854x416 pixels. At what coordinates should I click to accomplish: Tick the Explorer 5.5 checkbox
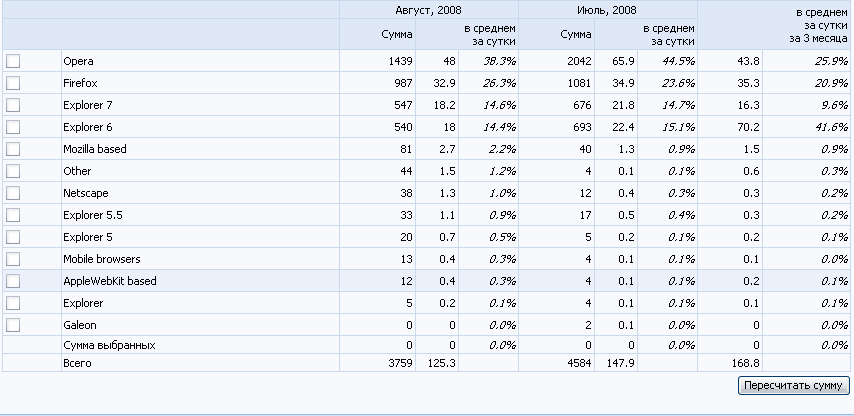click(x=13, y=215)
